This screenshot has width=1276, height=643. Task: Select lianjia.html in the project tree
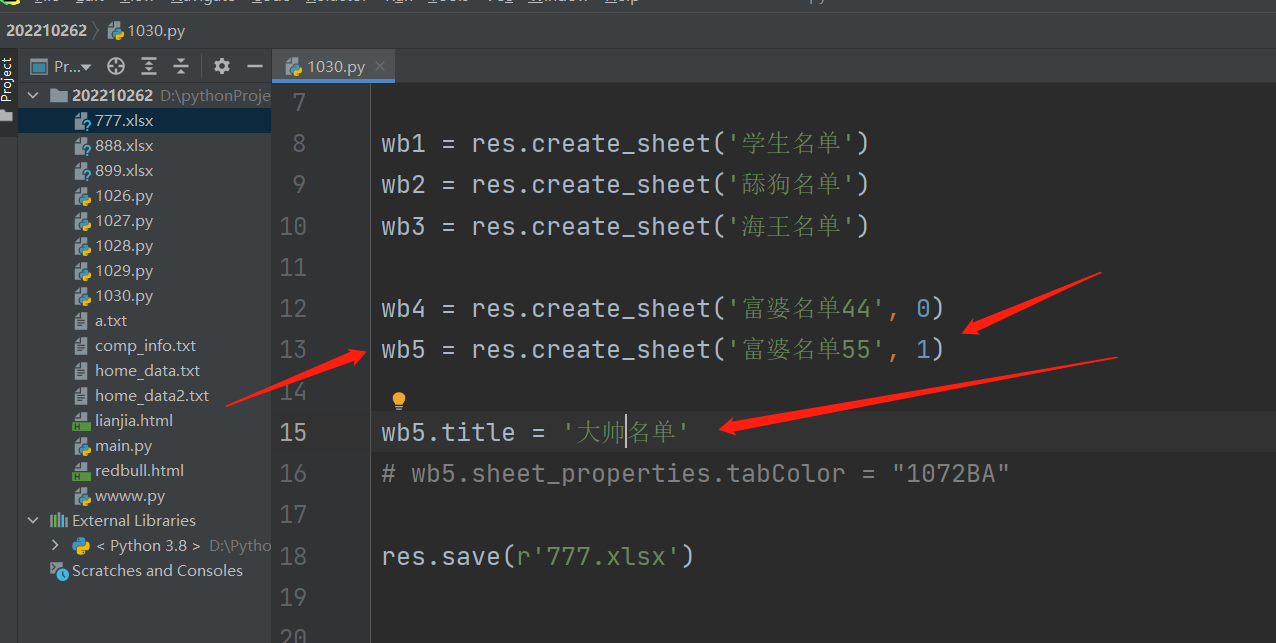(x=134, y=420)
